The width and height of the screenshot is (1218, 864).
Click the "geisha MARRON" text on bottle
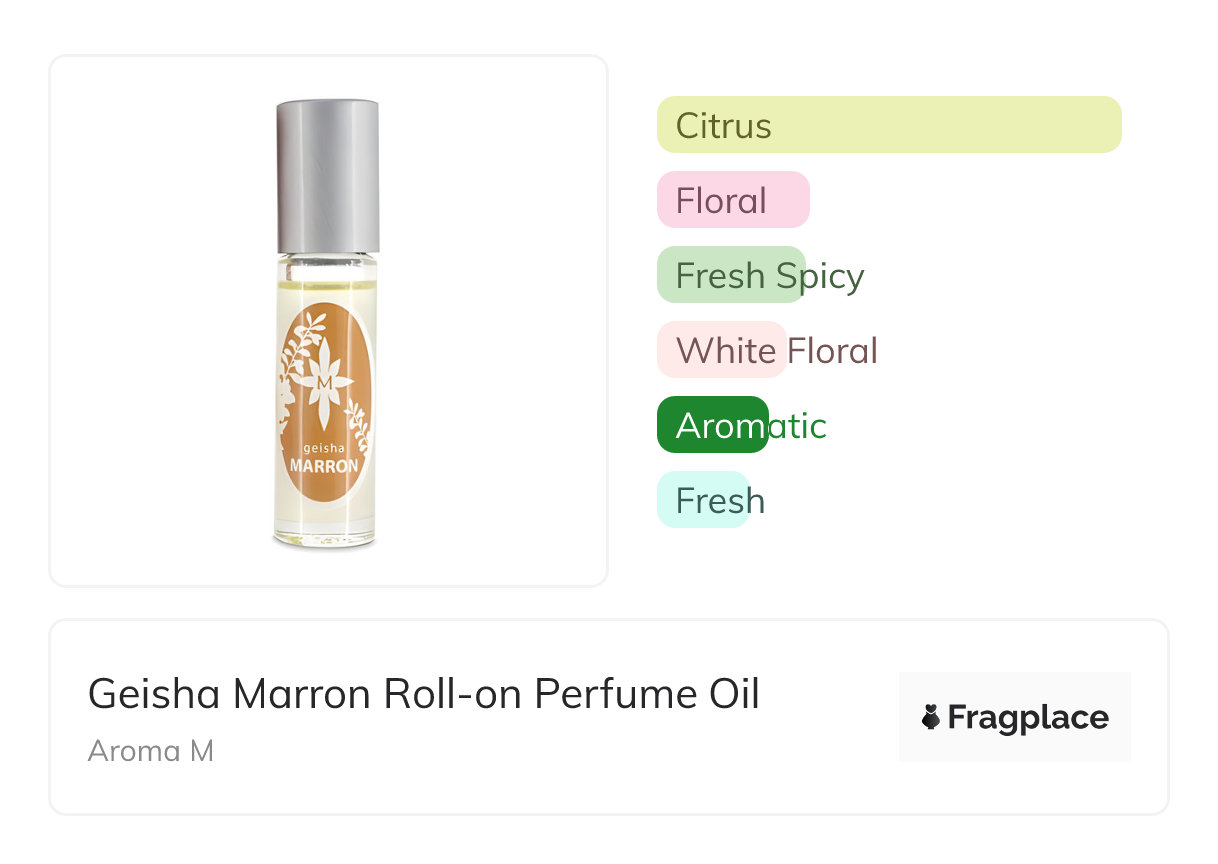point(324,459)
